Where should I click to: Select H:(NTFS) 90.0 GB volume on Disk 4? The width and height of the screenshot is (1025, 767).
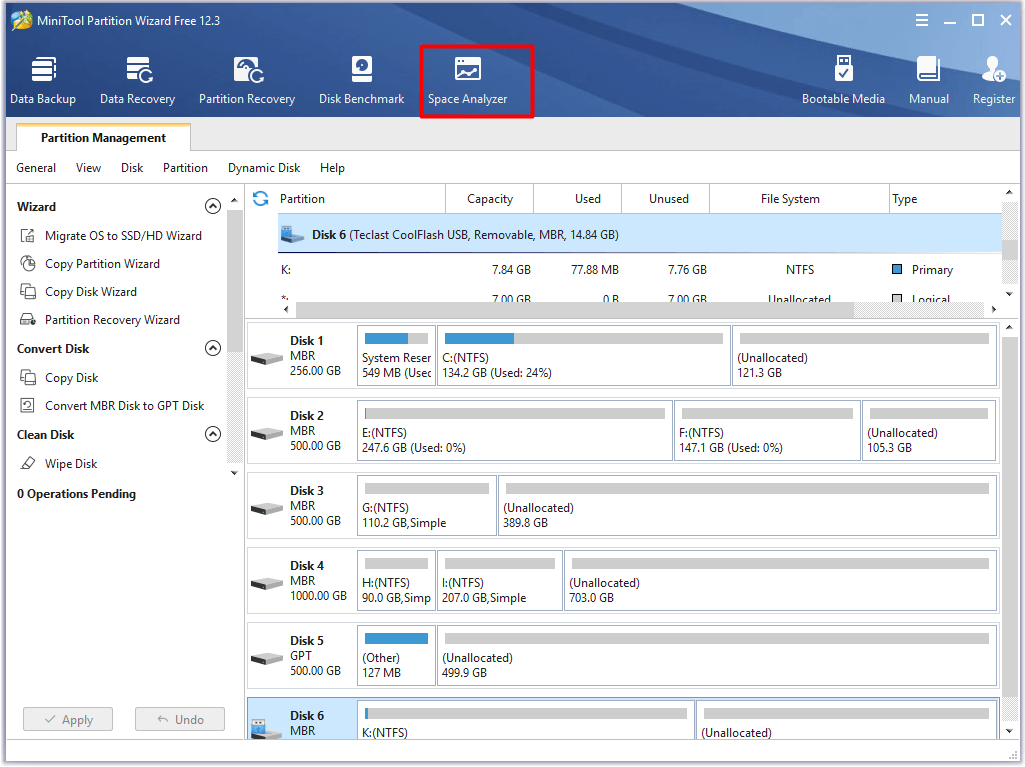(x=397, y=581)
